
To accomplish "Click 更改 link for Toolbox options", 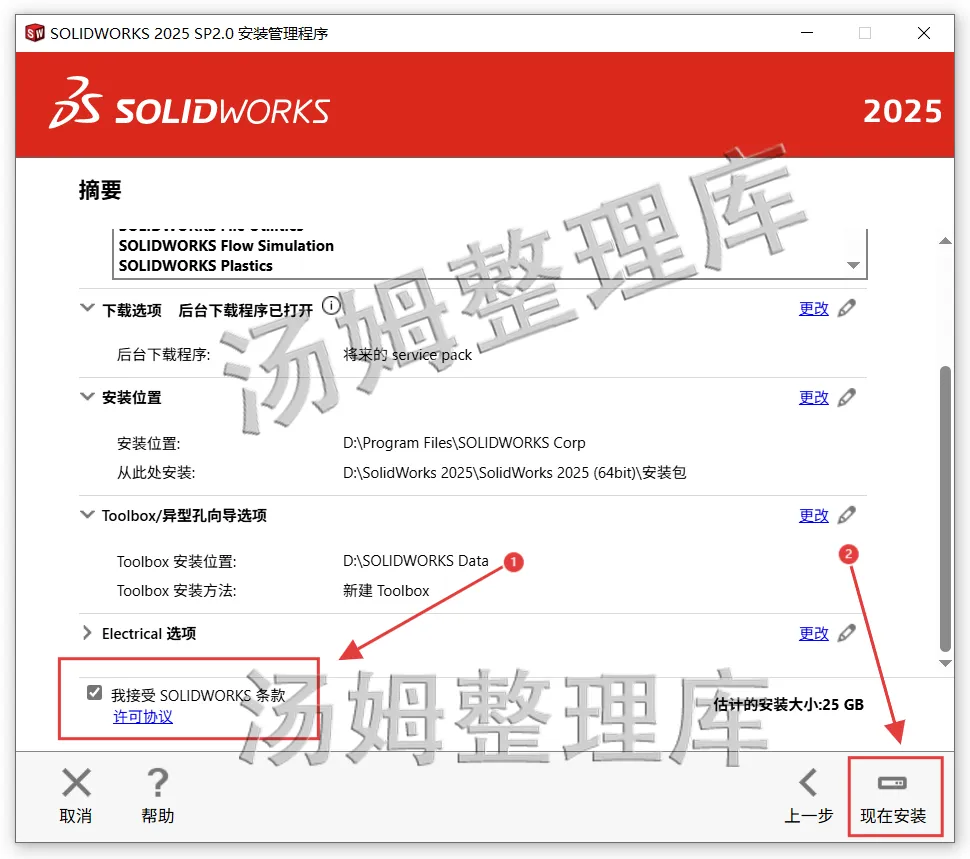I will coord(813,516).
